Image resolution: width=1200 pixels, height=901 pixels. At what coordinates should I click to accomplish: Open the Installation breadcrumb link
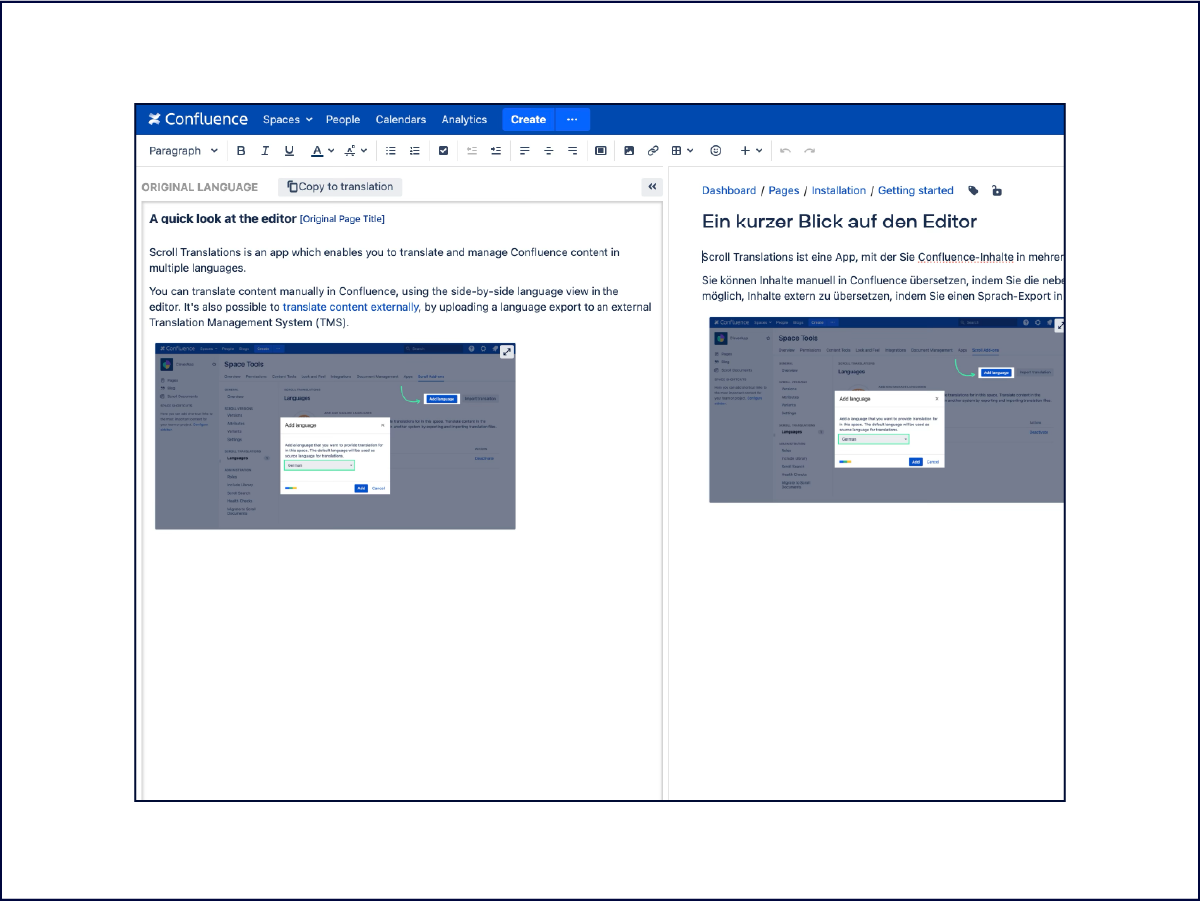(x=839, y=190)
